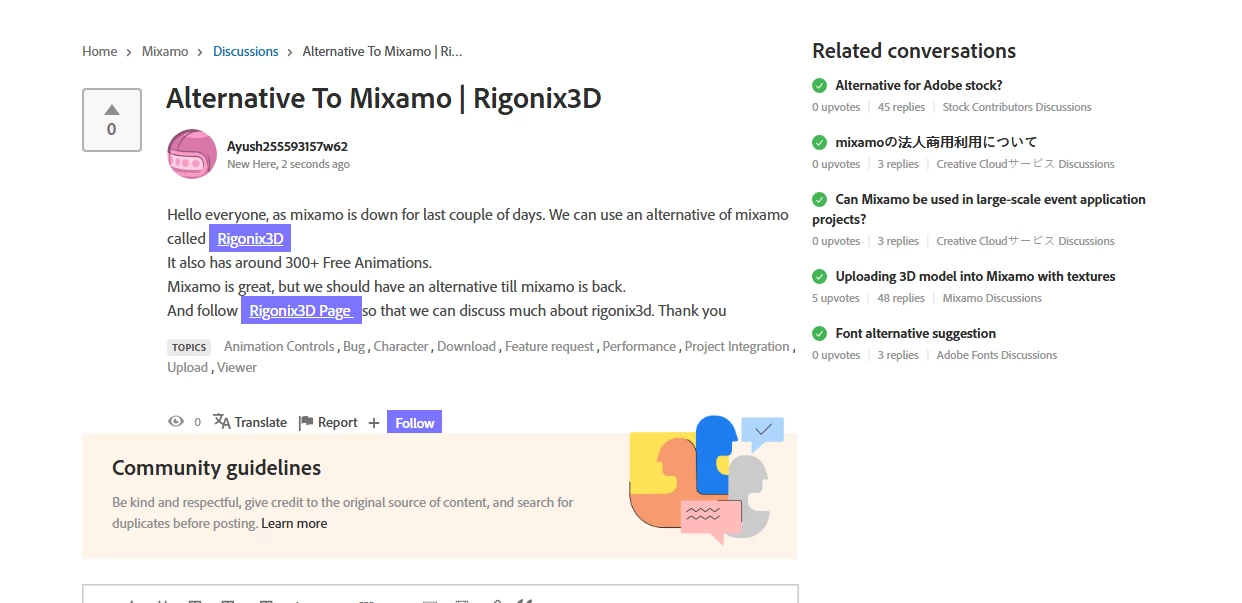Click the Related conversations heading

[914, 51]
